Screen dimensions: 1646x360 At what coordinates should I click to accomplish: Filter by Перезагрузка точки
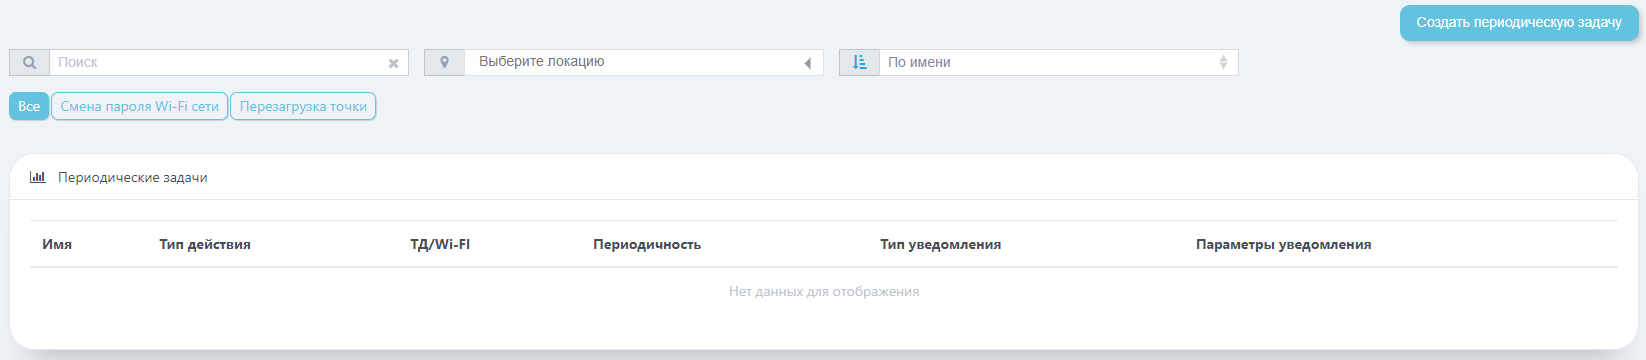[303, 106]
